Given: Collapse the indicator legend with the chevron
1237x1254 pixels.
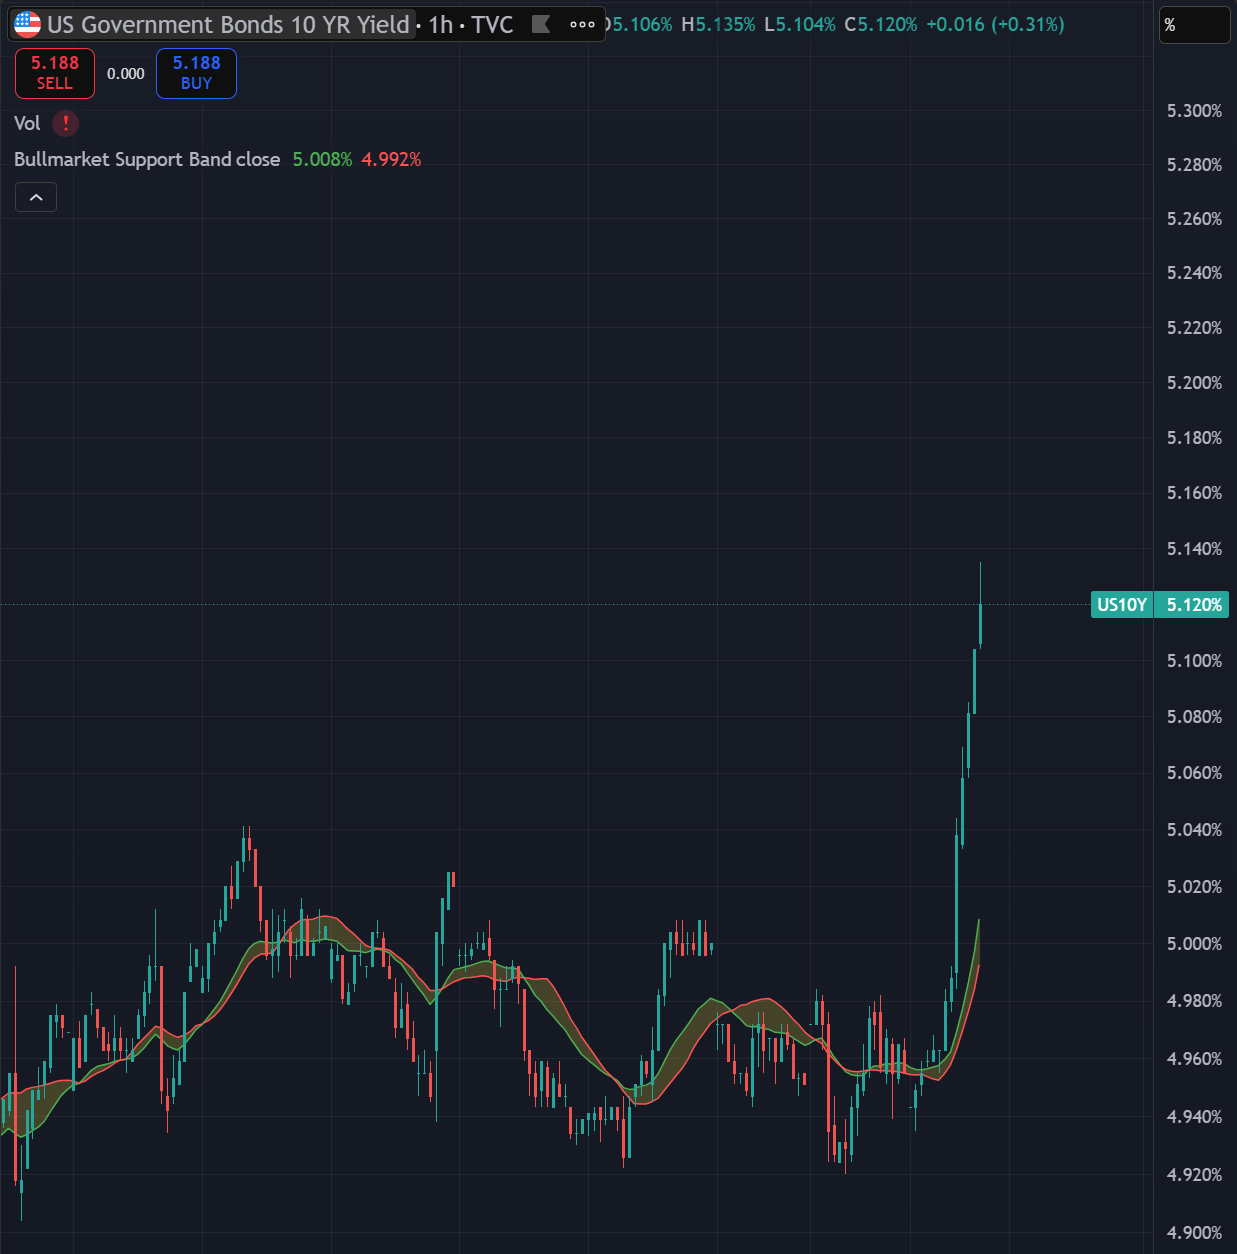Looking at the screenshot, I should tap(36, 197).
